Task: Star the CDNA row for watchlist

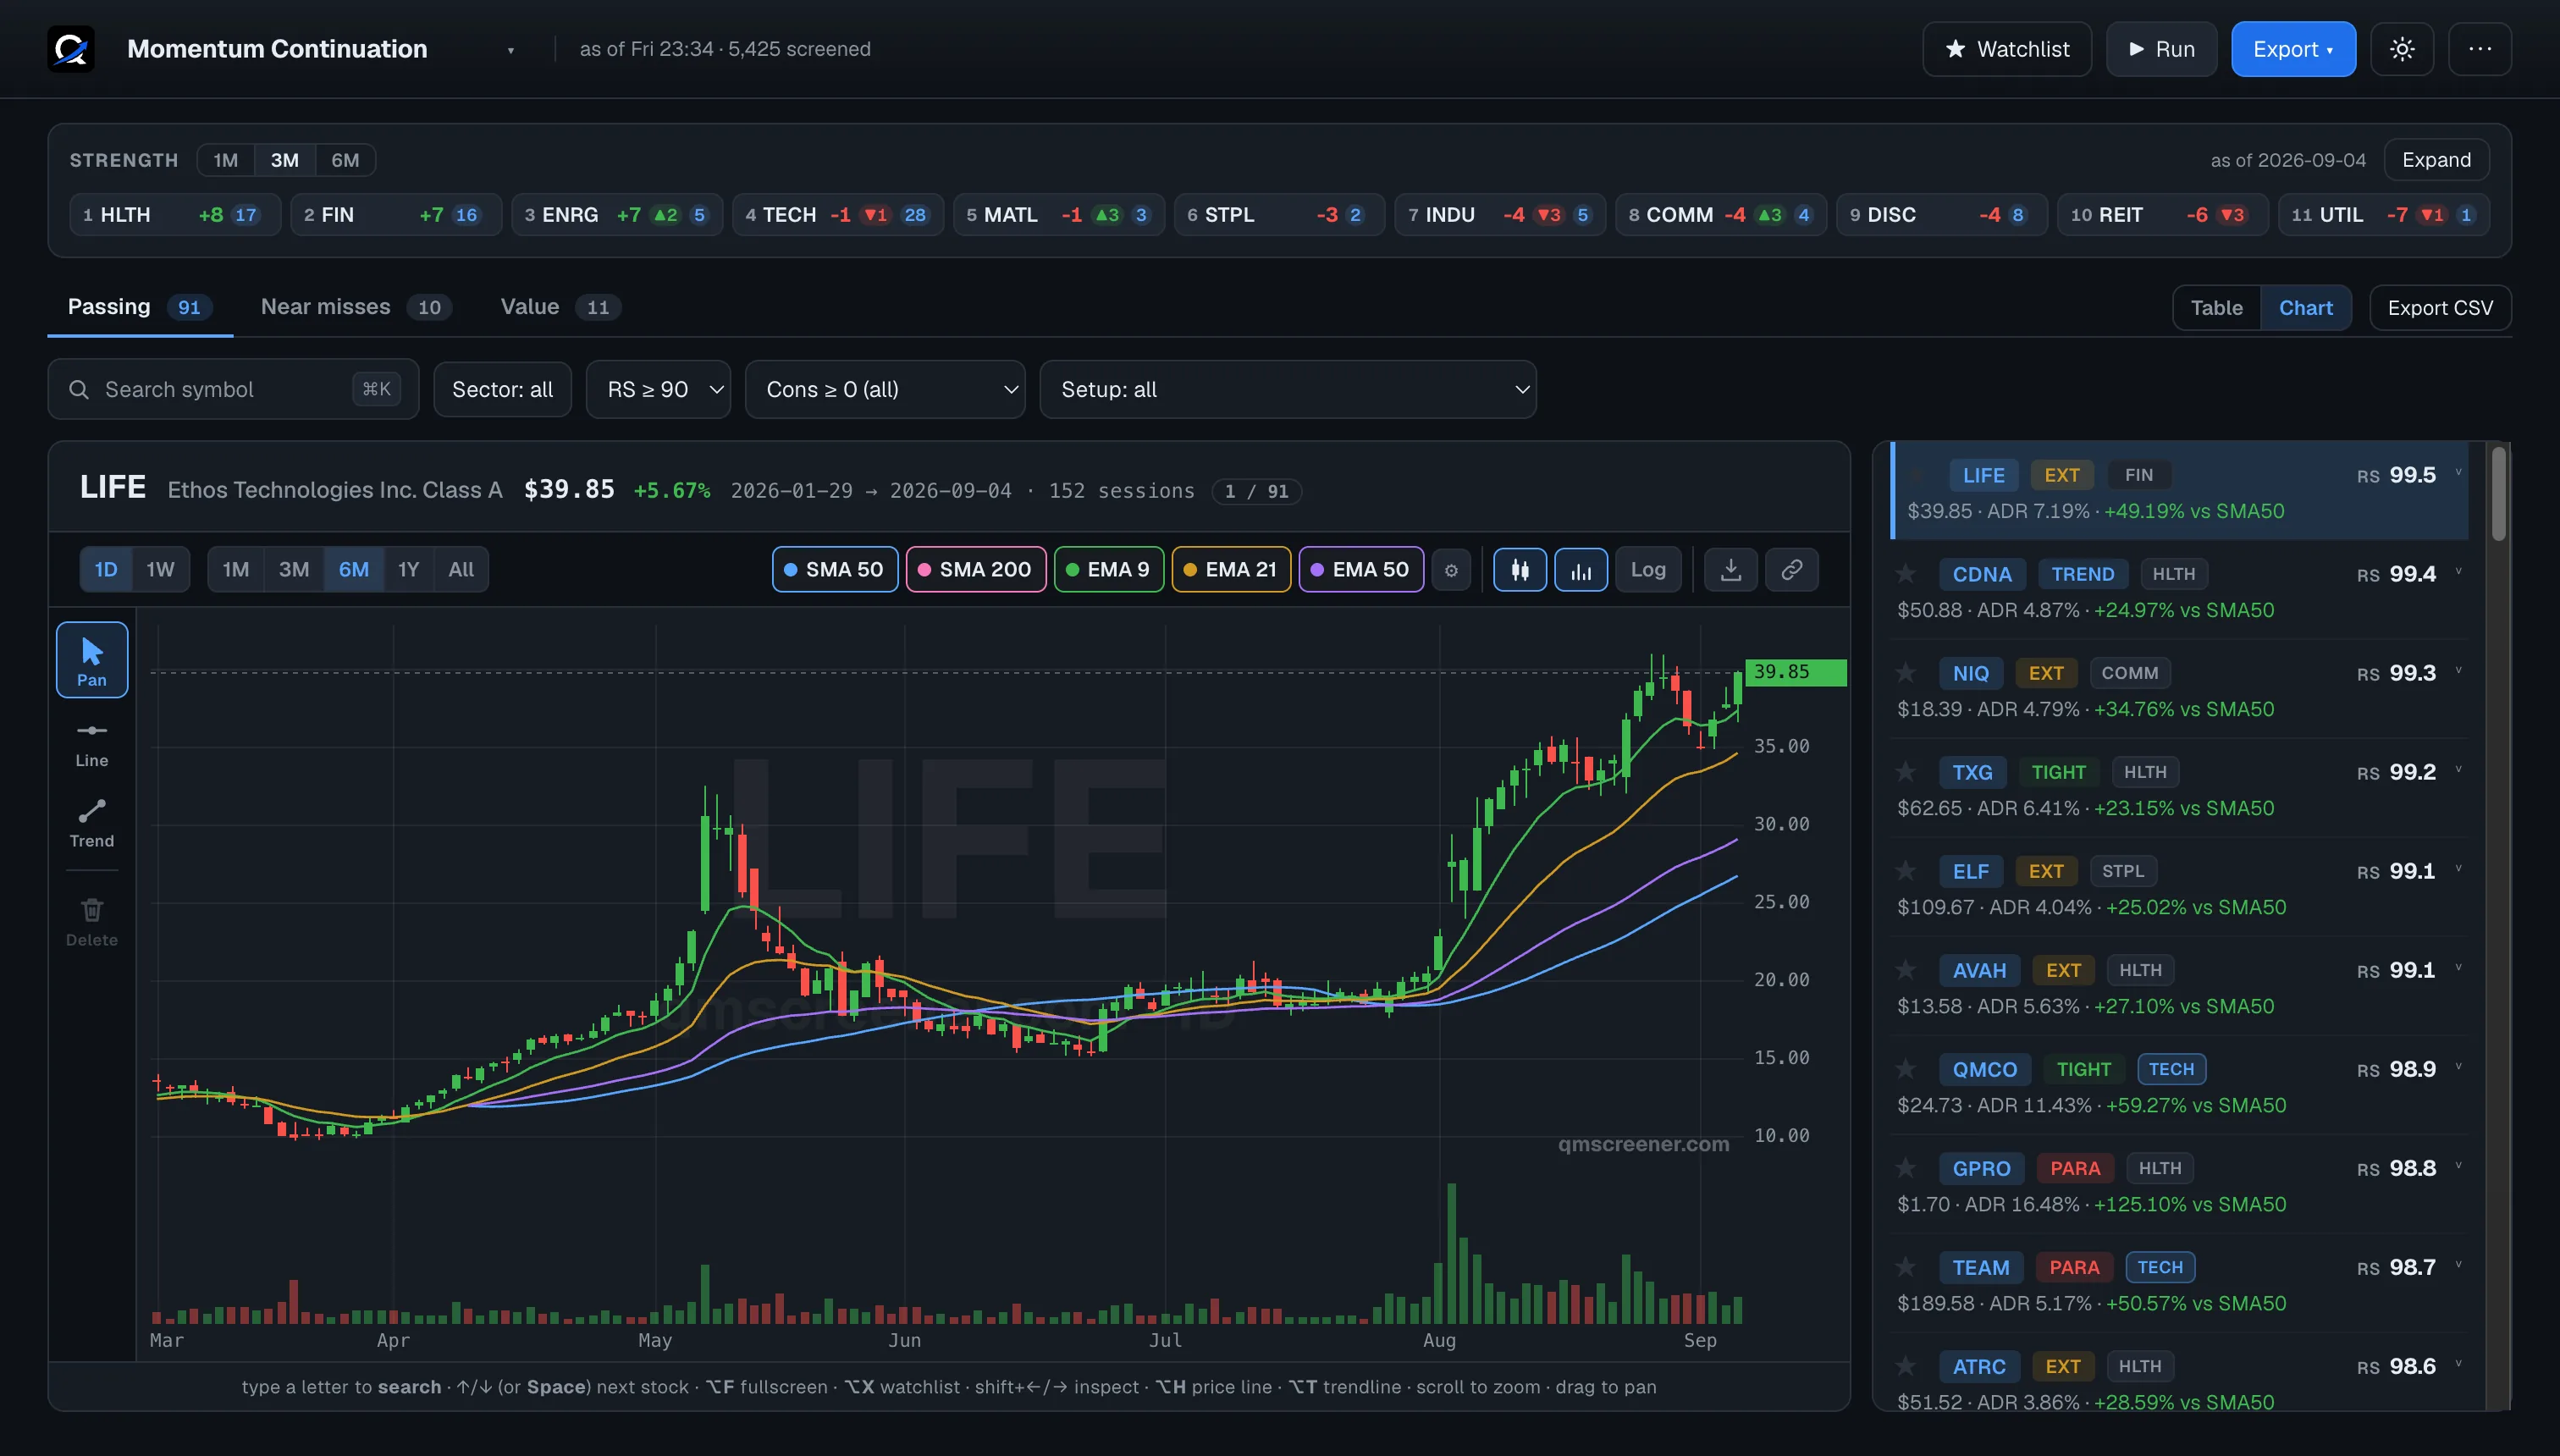Action: [1906, 573]
